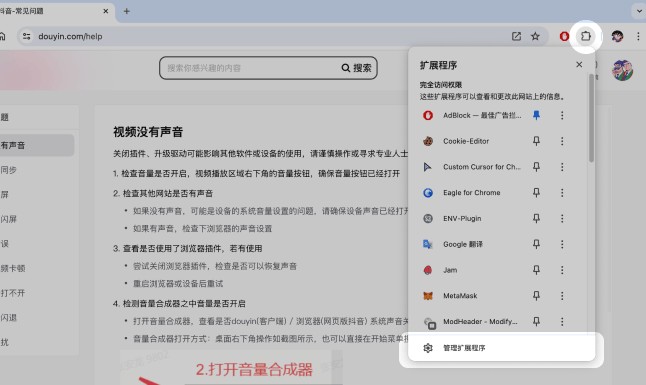
Task: Pin Custom Cursor to toolbar
Action: pos(536,167)
